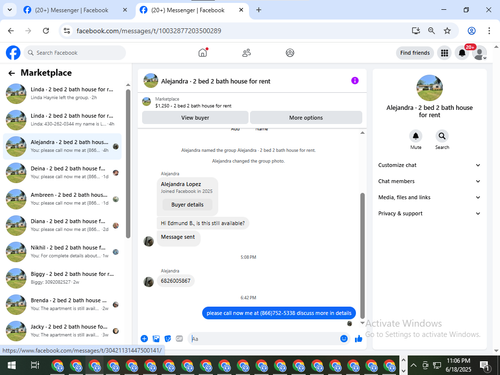Click the More options button
Image resolution: width=500 pixels, height=375 pixels.
coord(306,118)
